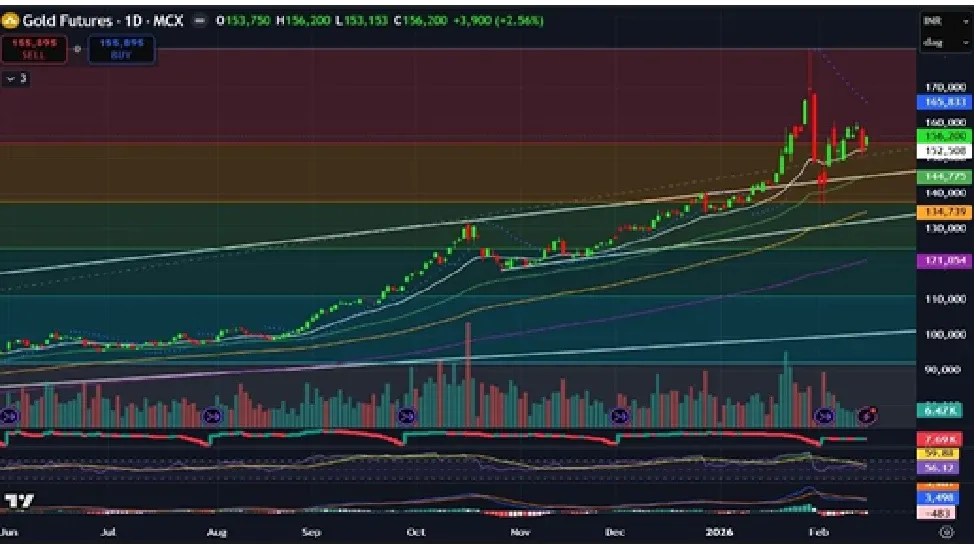The height and width of the screenshot is (548, 974).
Task: Open the INR currency dropdown
Action: [x=945, y=21]
